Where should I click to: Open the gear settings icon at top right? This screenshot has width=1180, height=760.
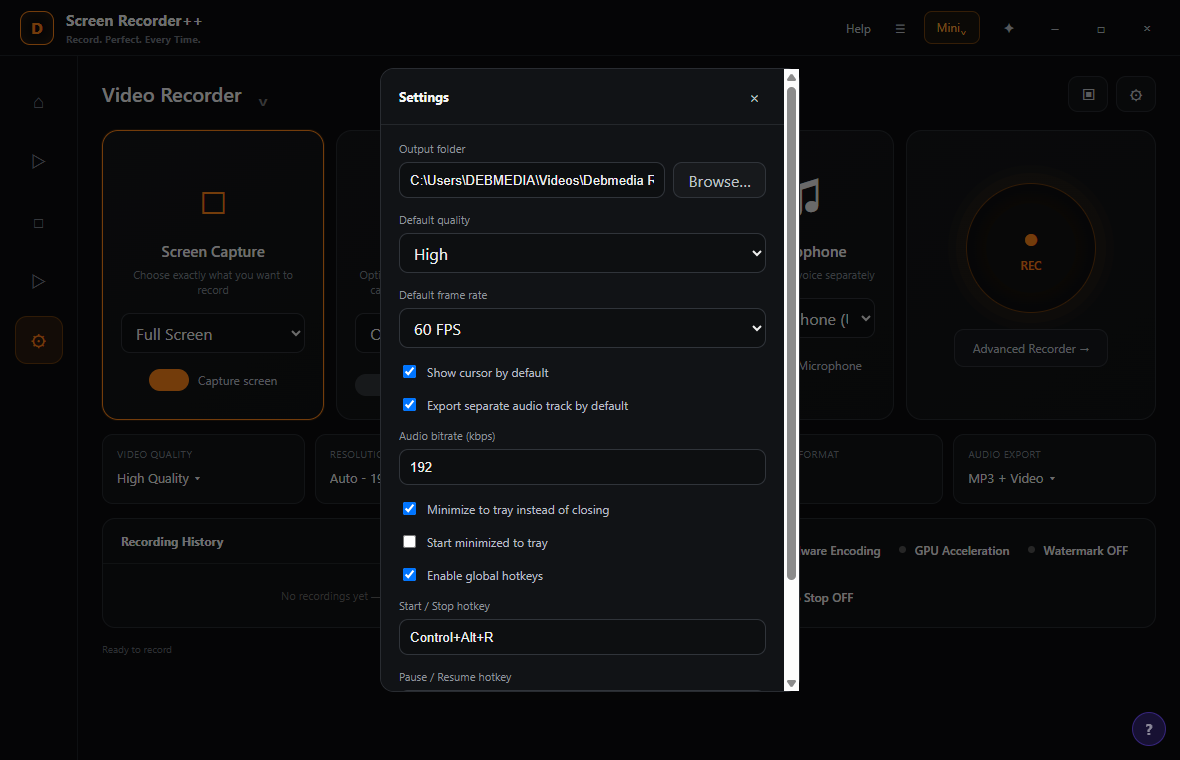(x=1136, y=95)
